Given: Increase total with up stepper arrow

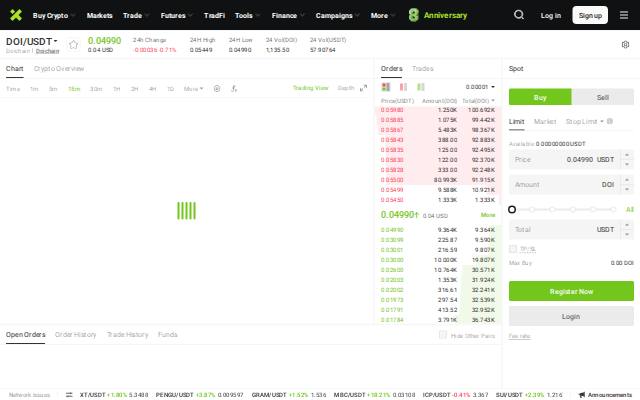Looking at the screenshot, I should (x=627, y=224).
